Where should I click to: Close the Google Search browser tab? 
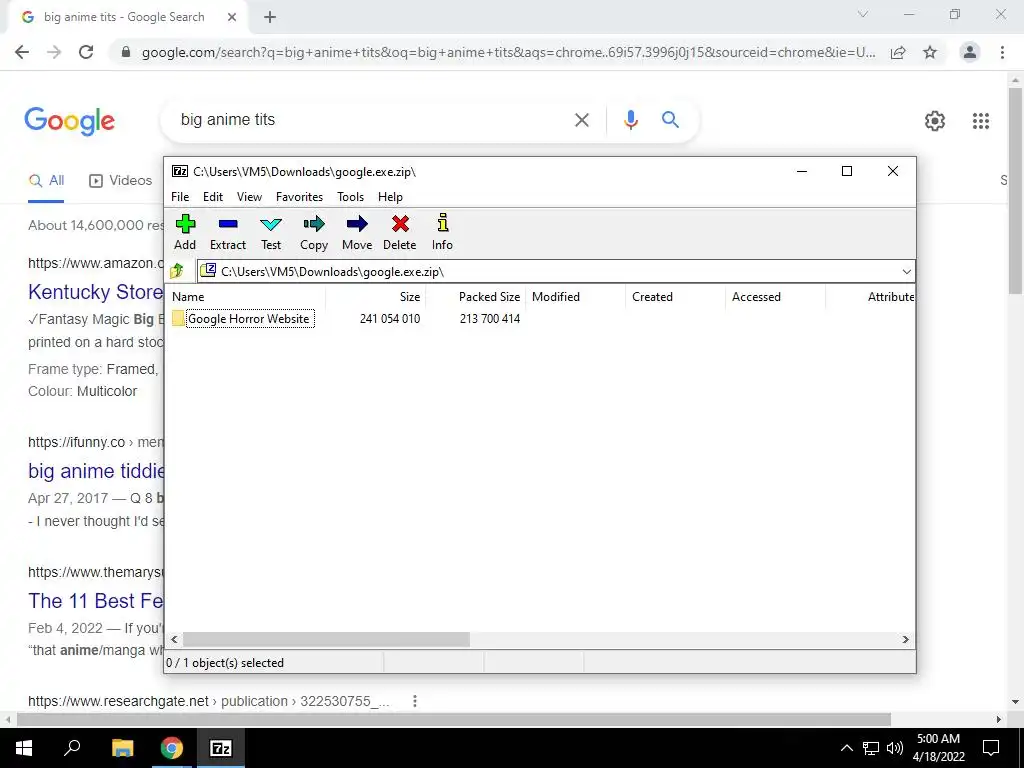coord(232,17)
